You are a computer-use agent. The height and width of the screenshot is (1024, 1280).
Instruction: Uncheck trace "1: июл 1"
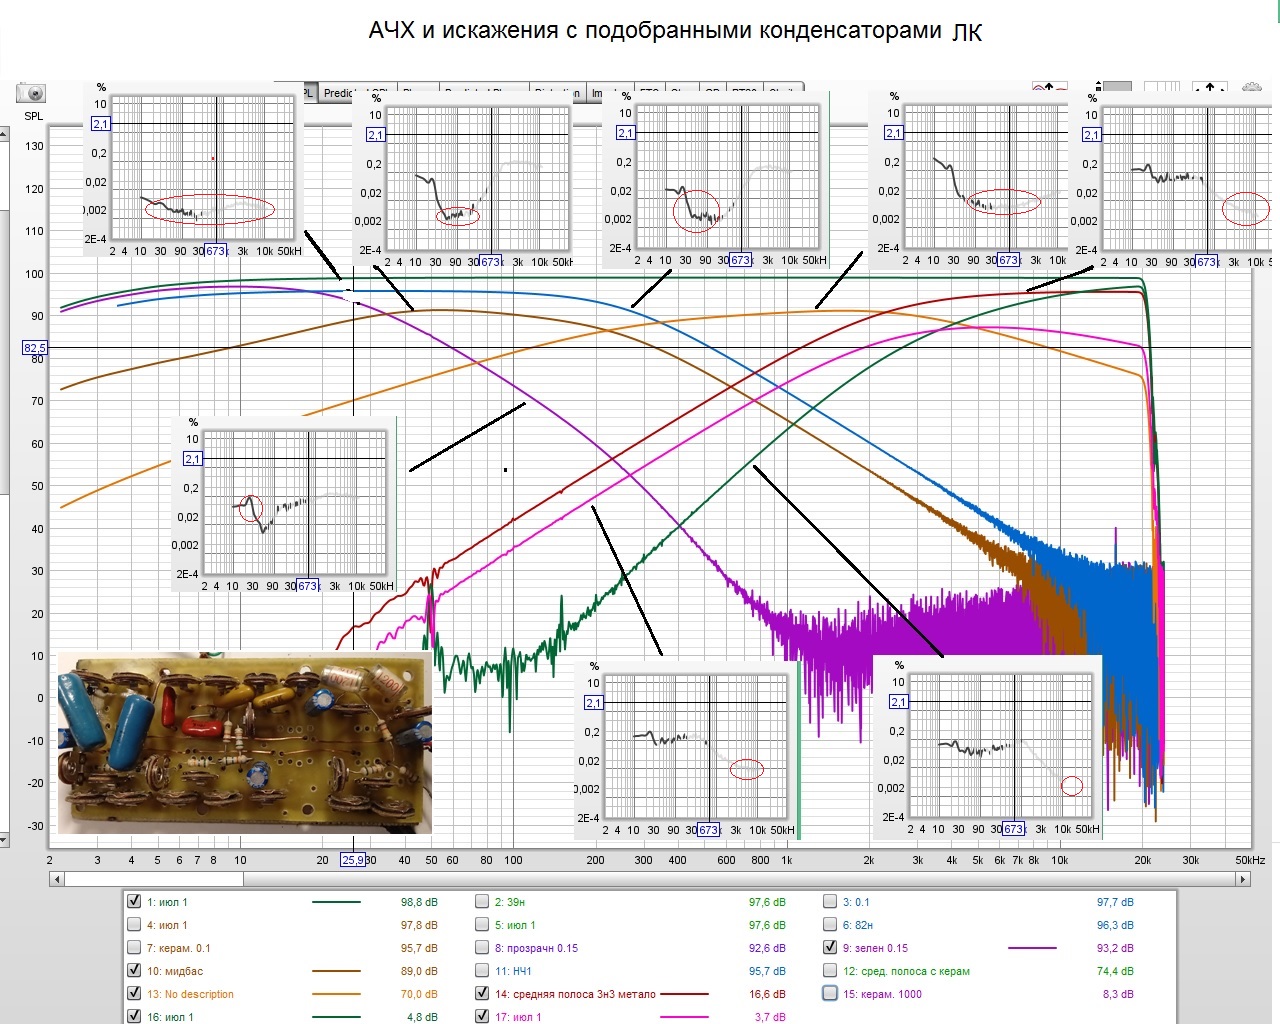(134, 901)
